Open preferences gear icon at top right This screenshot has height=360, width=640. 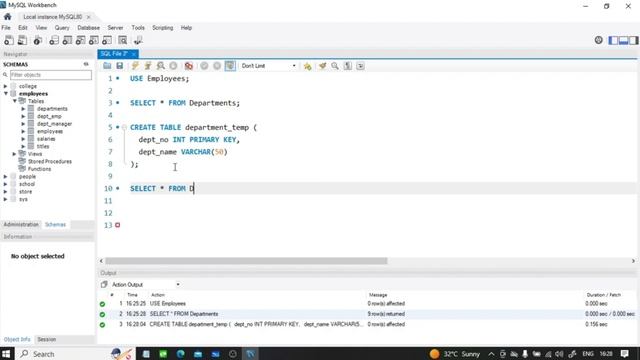[x=598, y=40]
